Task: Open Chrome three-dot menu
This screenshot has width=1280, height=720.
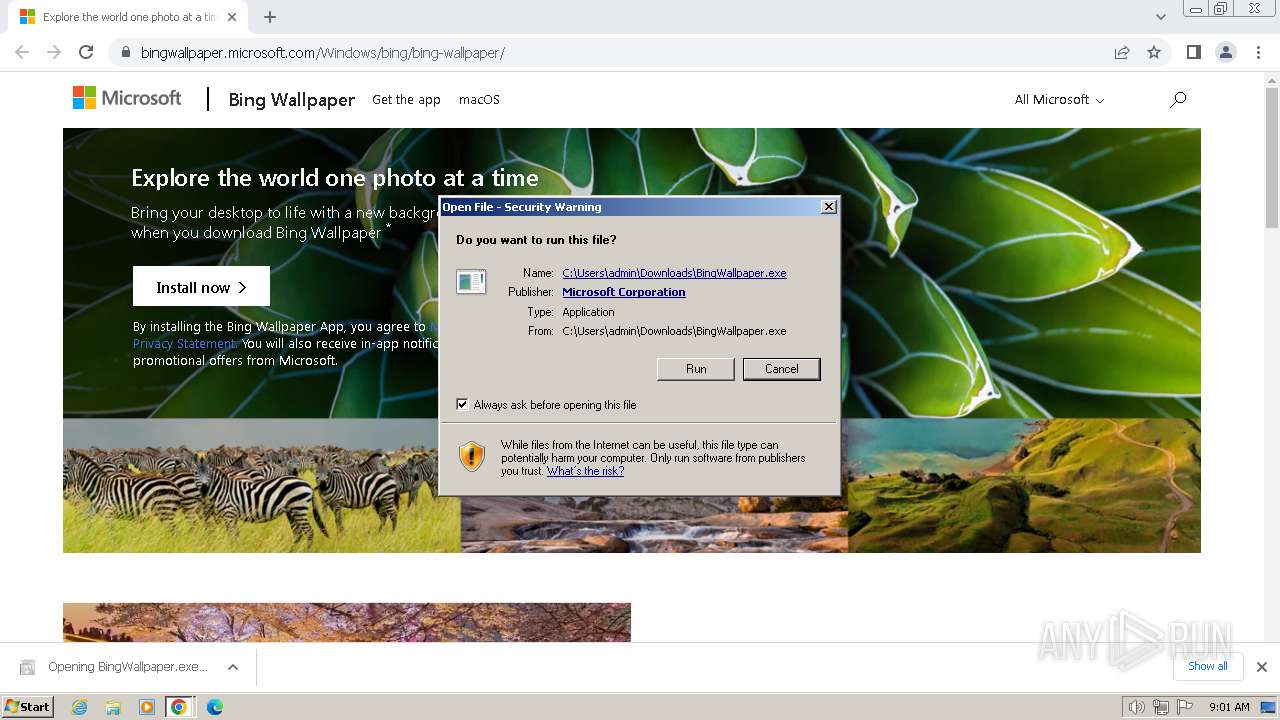Action: (1259, 52)
